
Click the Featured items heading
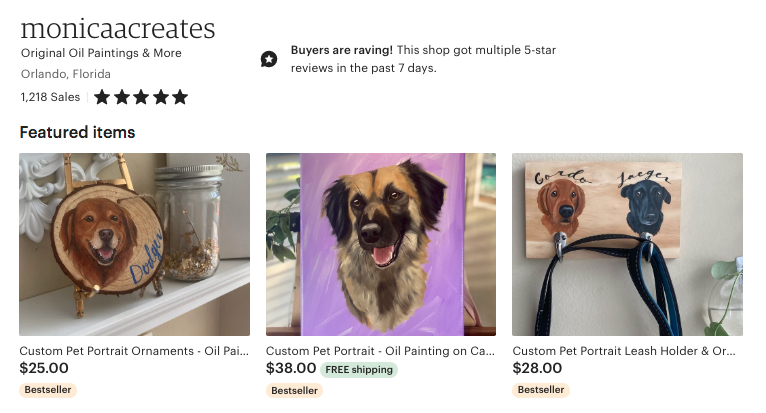click(x=77, y=132)
